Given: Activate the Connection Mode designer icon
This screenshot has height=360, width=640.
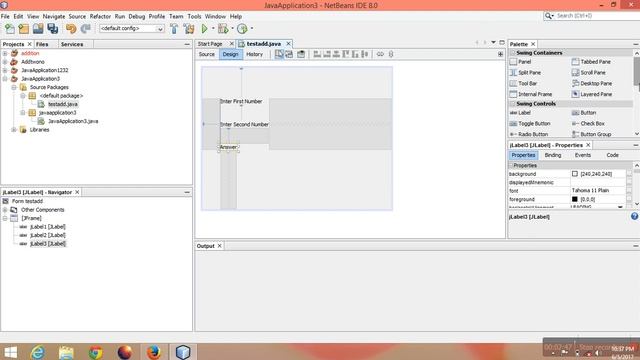Looking at the screenshot, I should coord(289,54).
